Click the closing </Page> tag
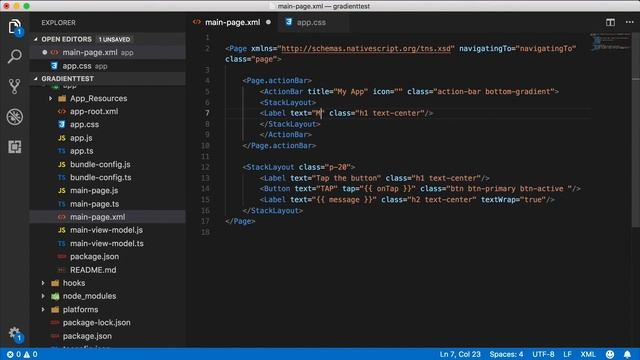This screenshot has height=360, width=640. click(240, 221)
